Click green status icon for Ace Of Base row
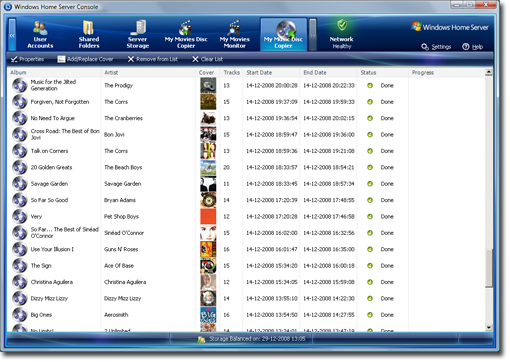 coord(370,265)
